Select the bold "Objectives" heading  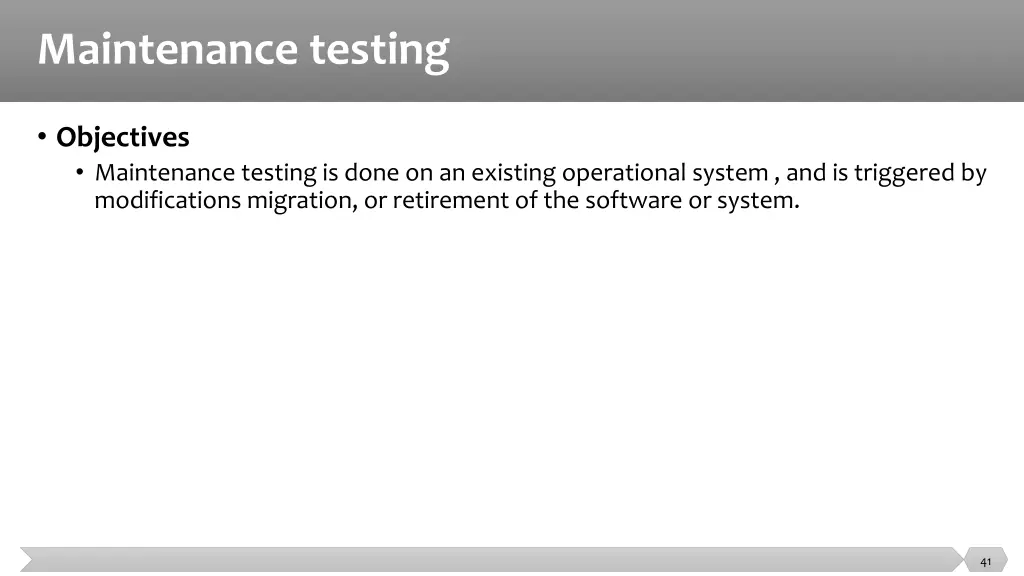coord(122,136)
